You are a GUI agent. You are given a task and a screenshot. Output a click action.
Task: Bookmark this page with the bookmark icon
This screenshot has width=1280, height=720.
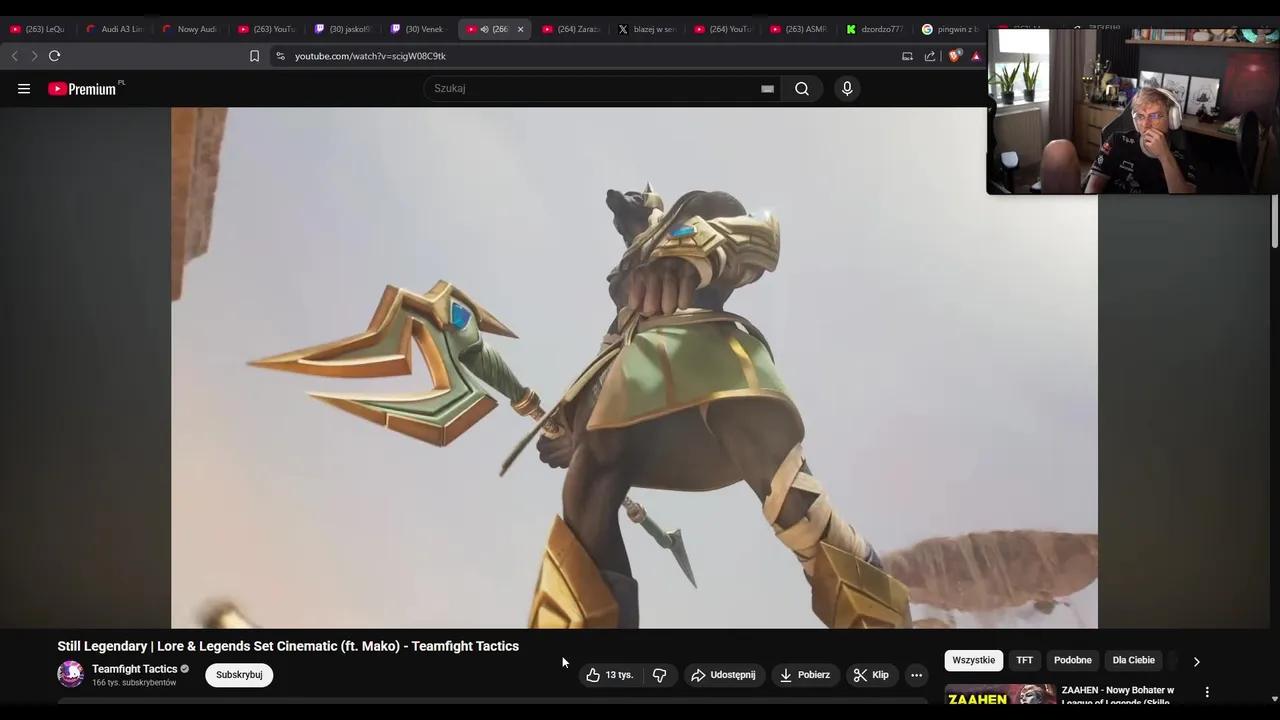coord(254,56)
